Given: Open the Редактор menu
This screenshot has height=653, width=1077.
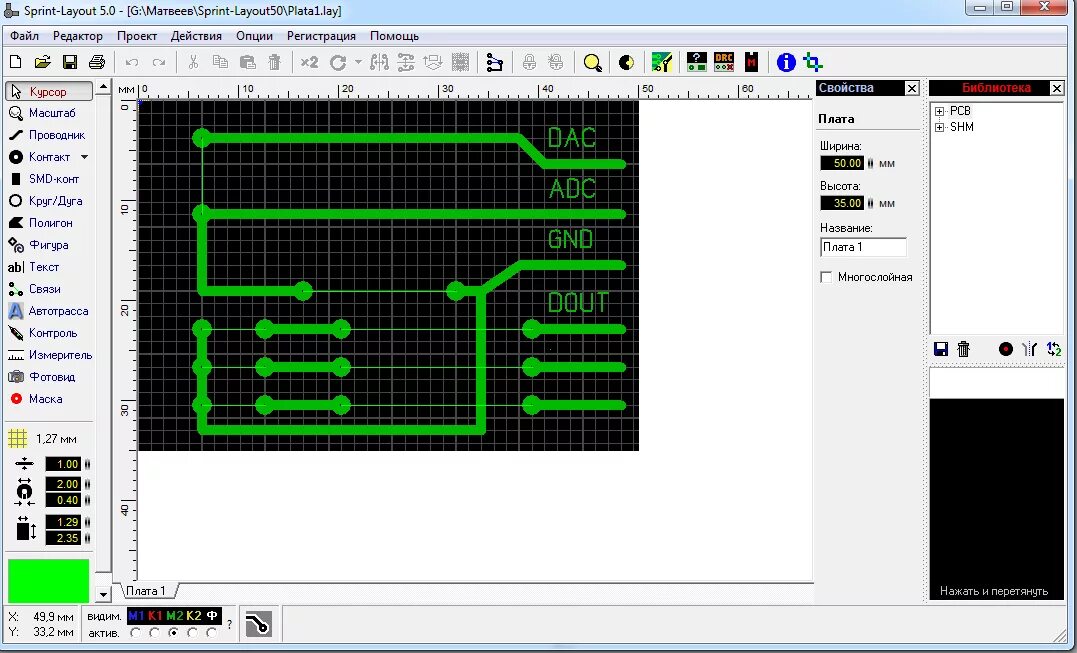Looking at the screenshot, I should tap(78, 36).
